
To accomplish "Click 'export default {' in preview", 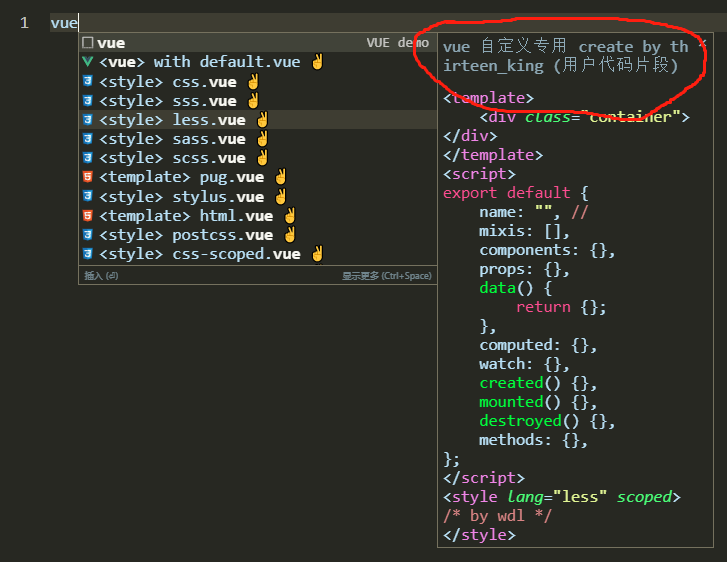I will 516,192.
